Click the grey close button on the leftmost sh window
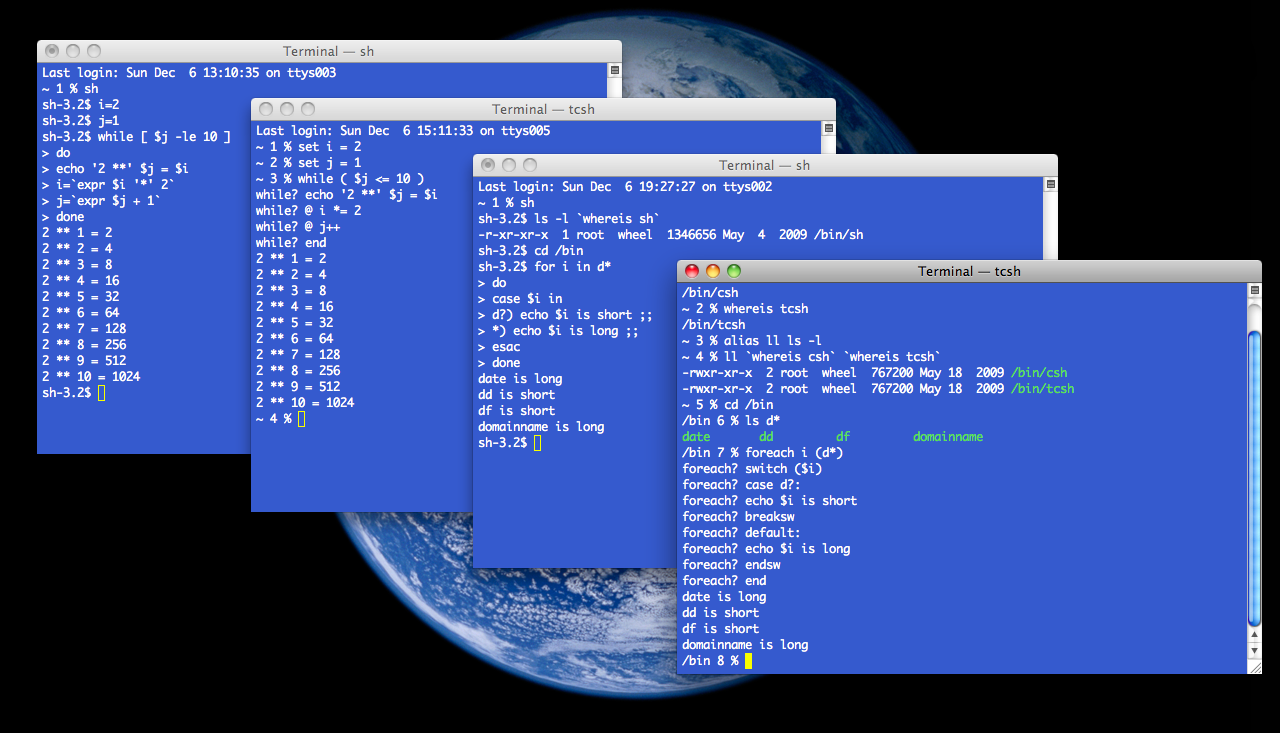Viewport: 1280px width, 733px height. pyautogui.click(x=51, y=50)
